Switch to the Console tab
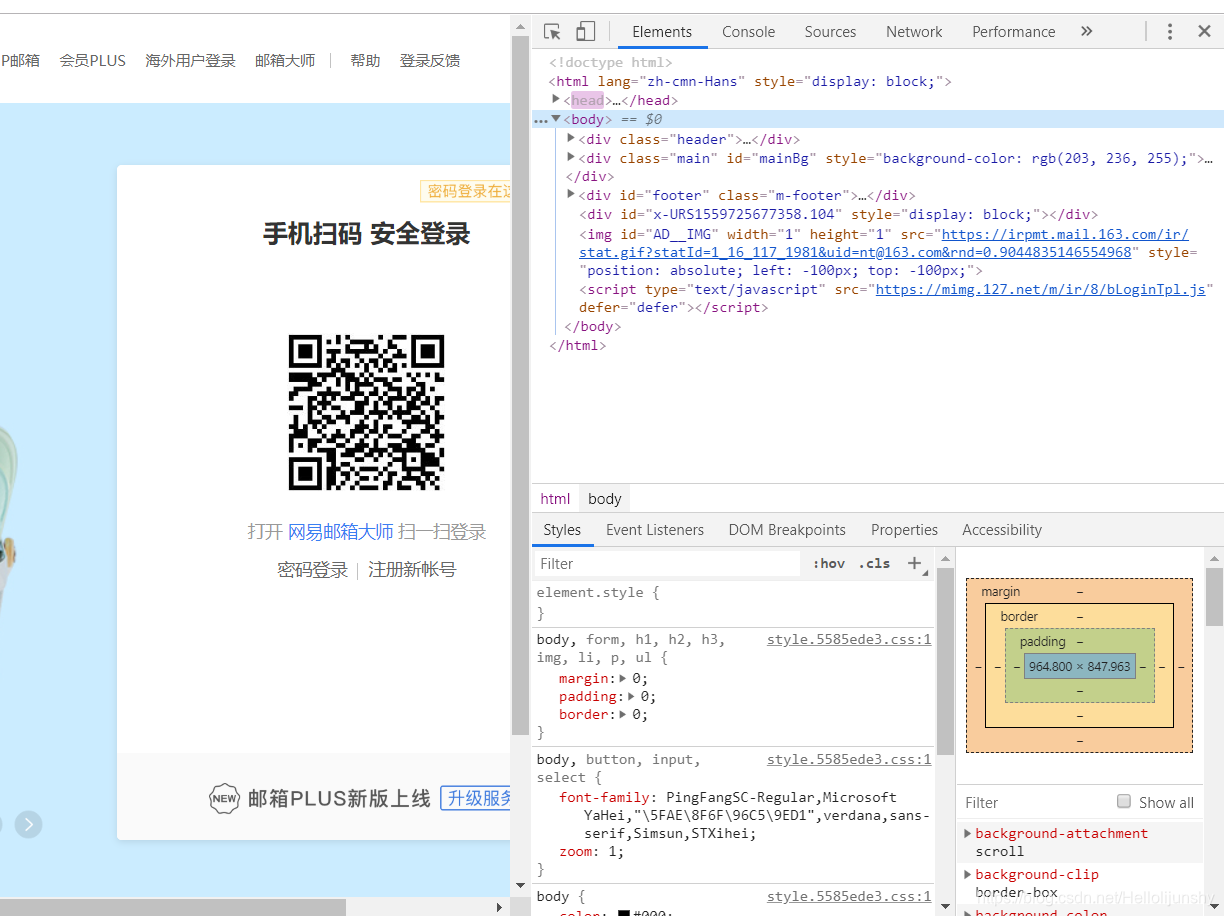Viewport: 1224px width, 916px height. [x=749, y=32]
